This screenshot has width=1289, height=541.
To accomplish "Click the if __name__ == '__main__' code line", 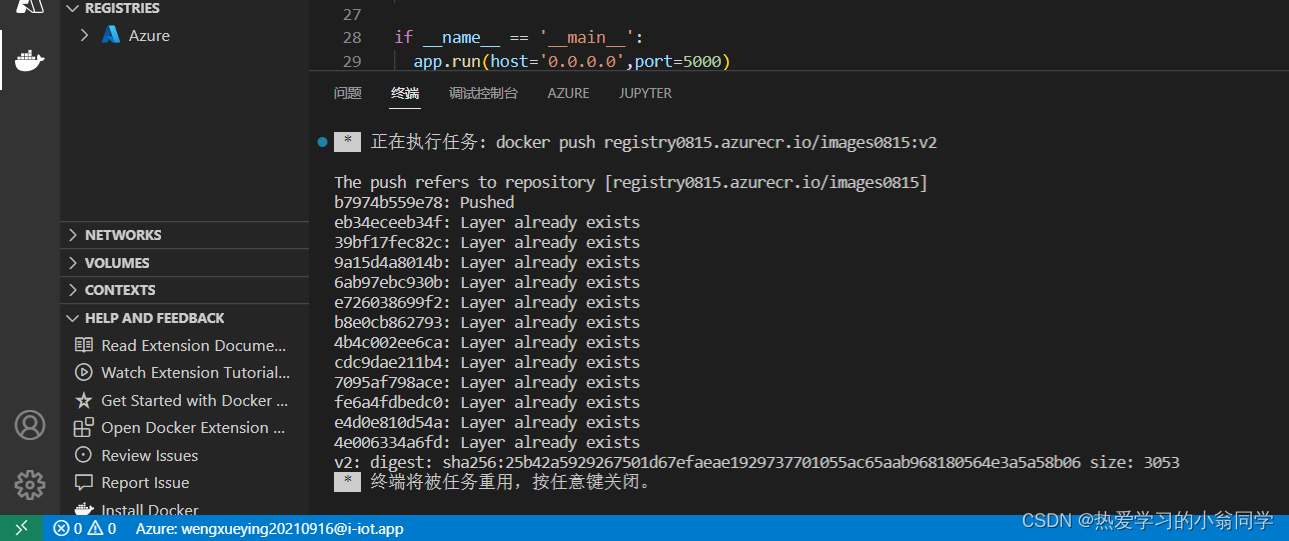I will tap(519, 37).
